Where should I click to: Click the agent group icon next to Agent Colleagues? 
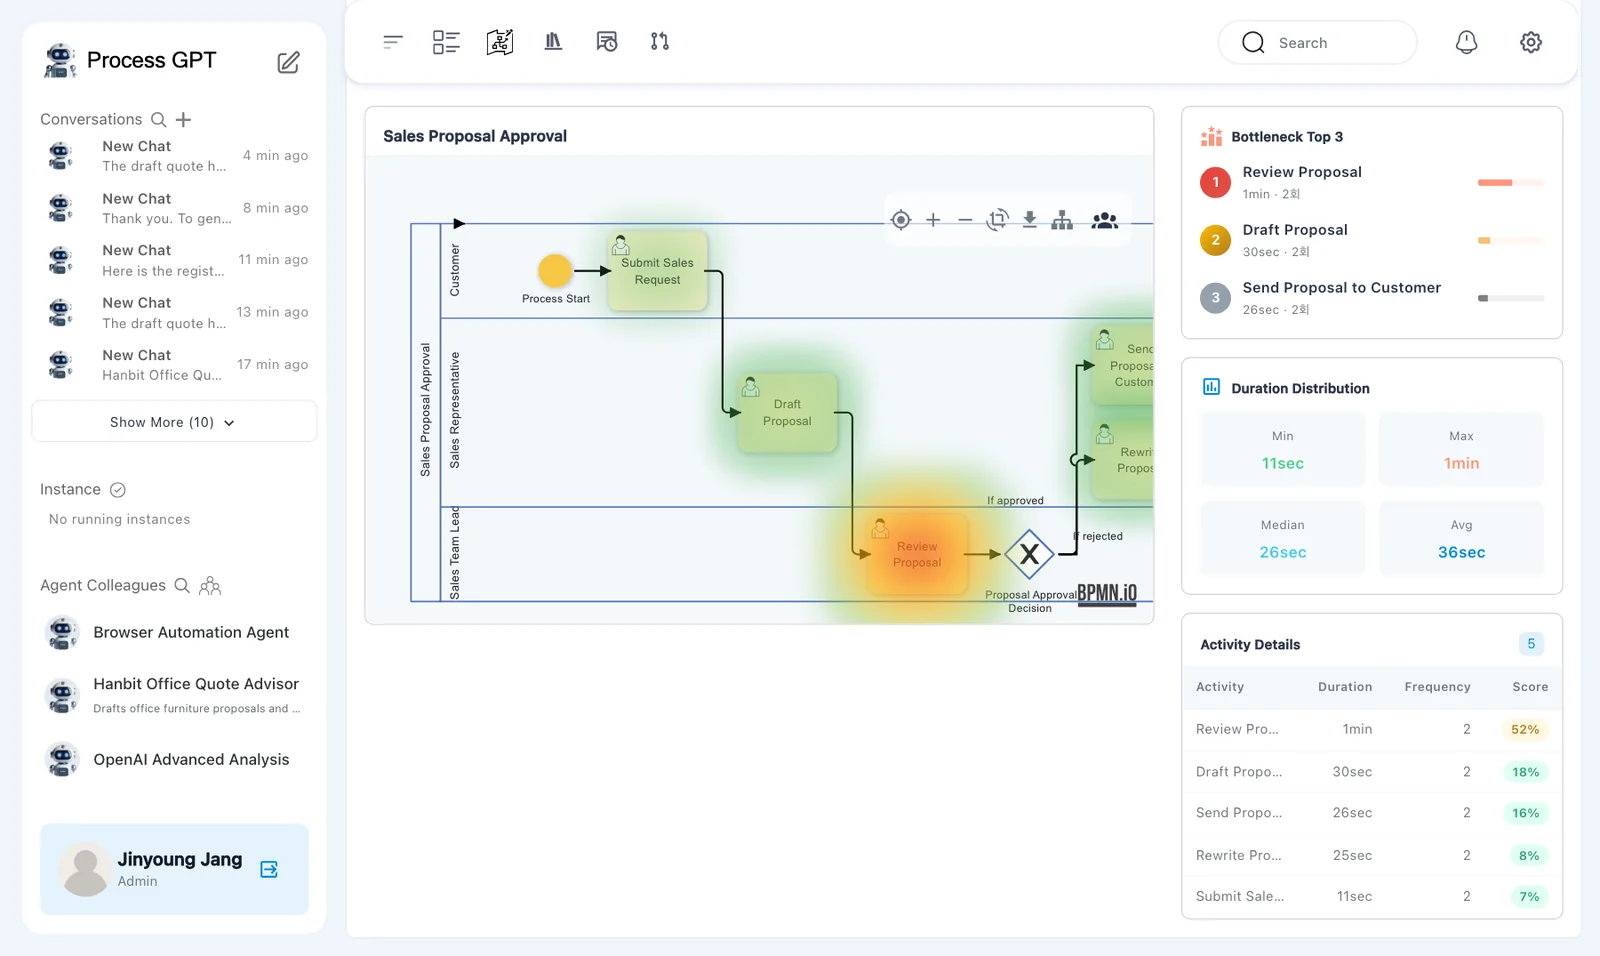tap(210, 586)
